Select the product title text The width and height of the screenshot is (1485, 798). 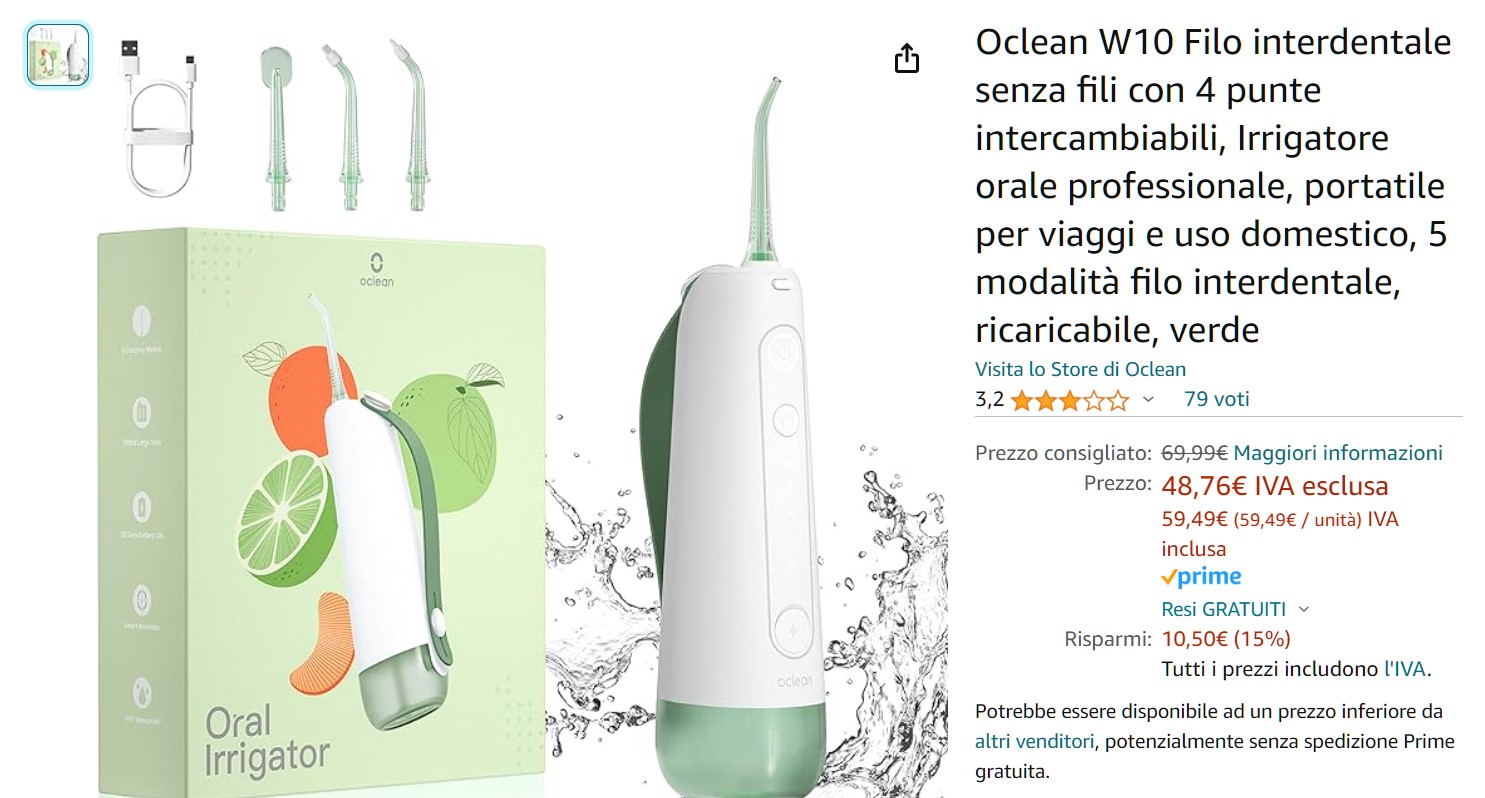(1210, 185)
